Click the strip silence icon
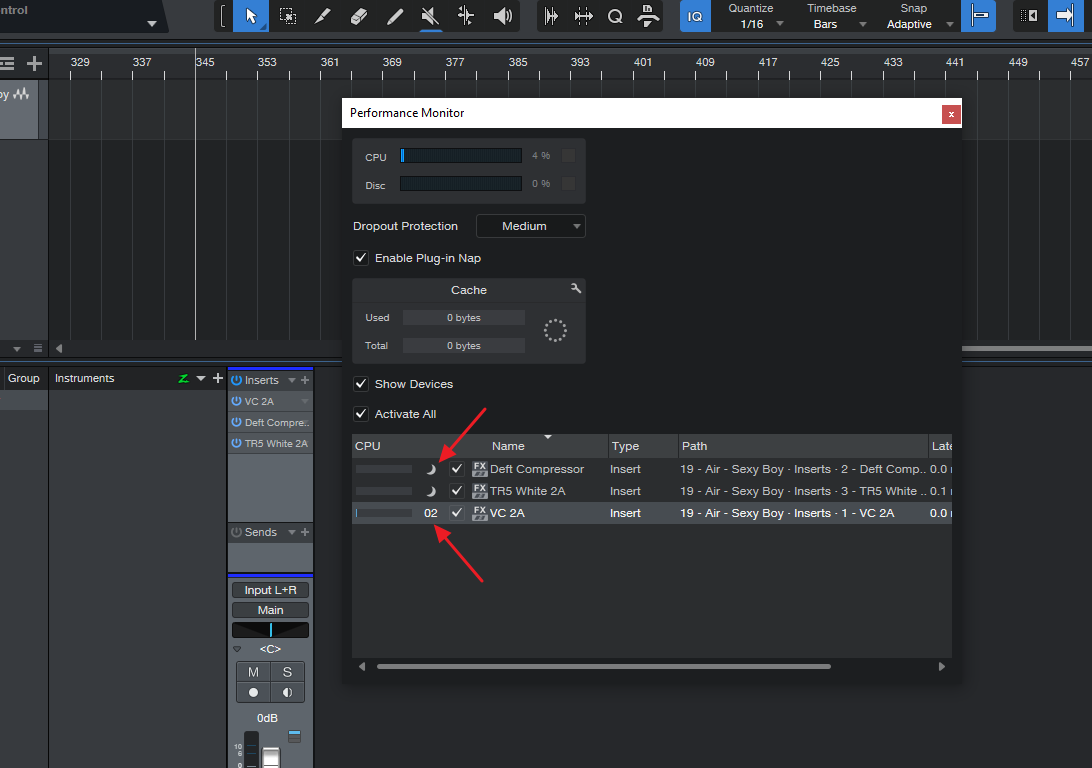Viewport: 1092px width, 768px height. (551, 16)
